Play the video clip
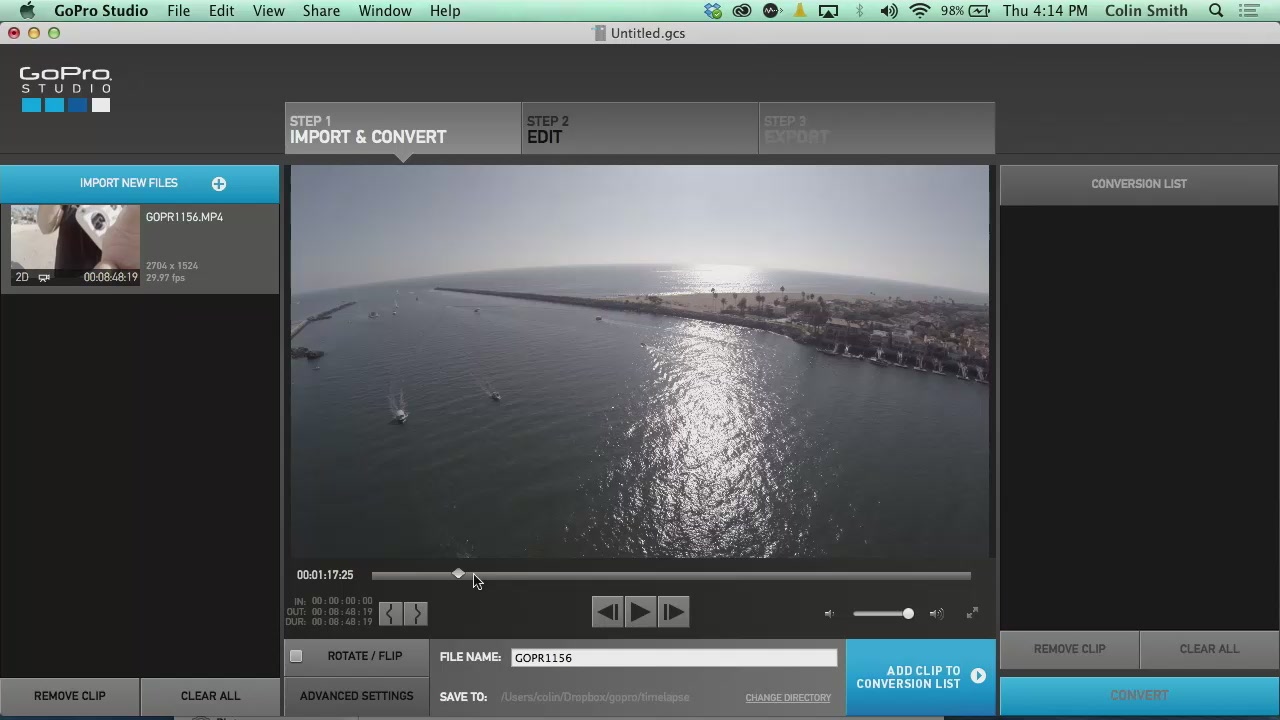Viewport: 1280px width, 720px height. click(640, 612)
